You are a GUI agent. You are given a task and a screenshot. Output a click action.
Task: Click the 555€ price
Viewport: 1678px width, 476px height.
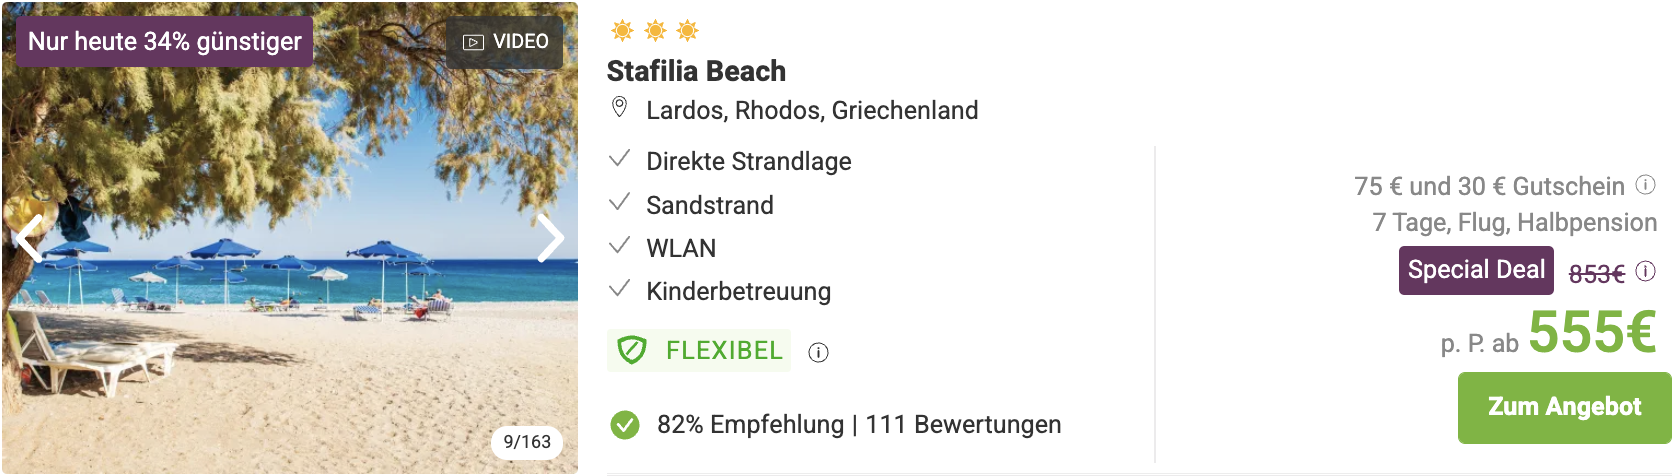coord(1592,332)
